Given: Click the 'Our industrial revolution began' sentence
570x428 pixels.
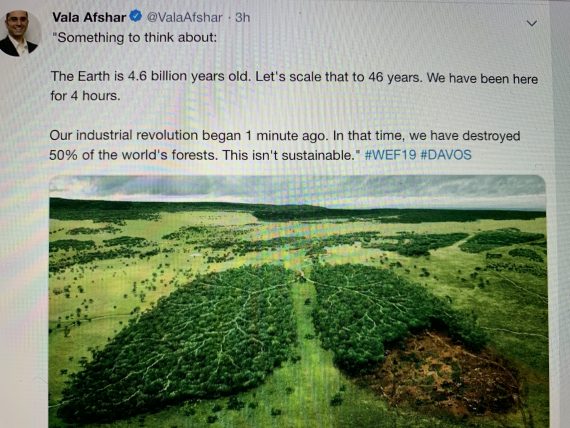Looking at the screenshot, I should (x=189, y=135).
